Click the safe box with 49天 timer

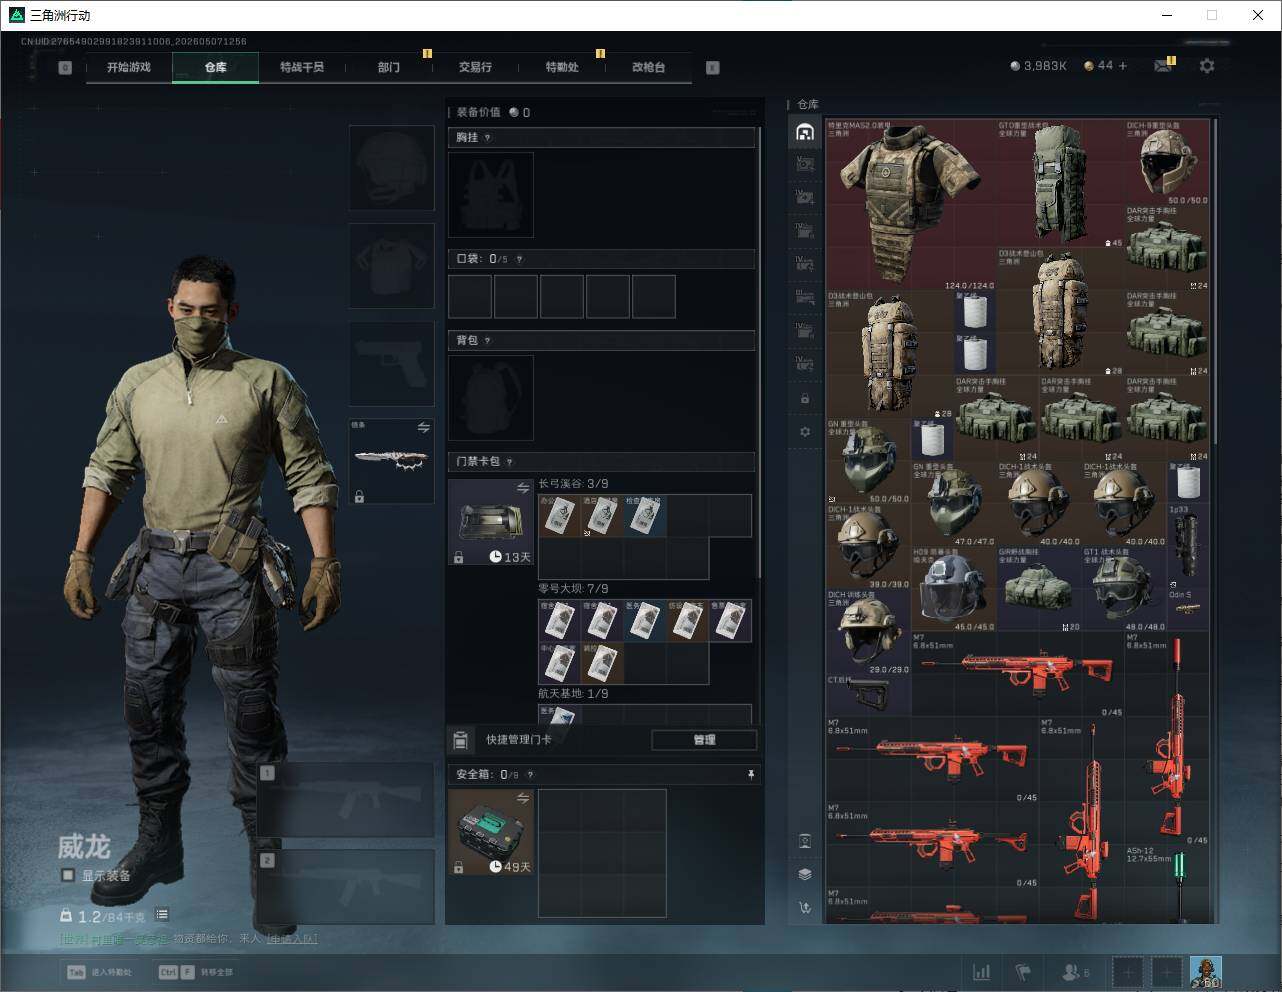point(491,832)
